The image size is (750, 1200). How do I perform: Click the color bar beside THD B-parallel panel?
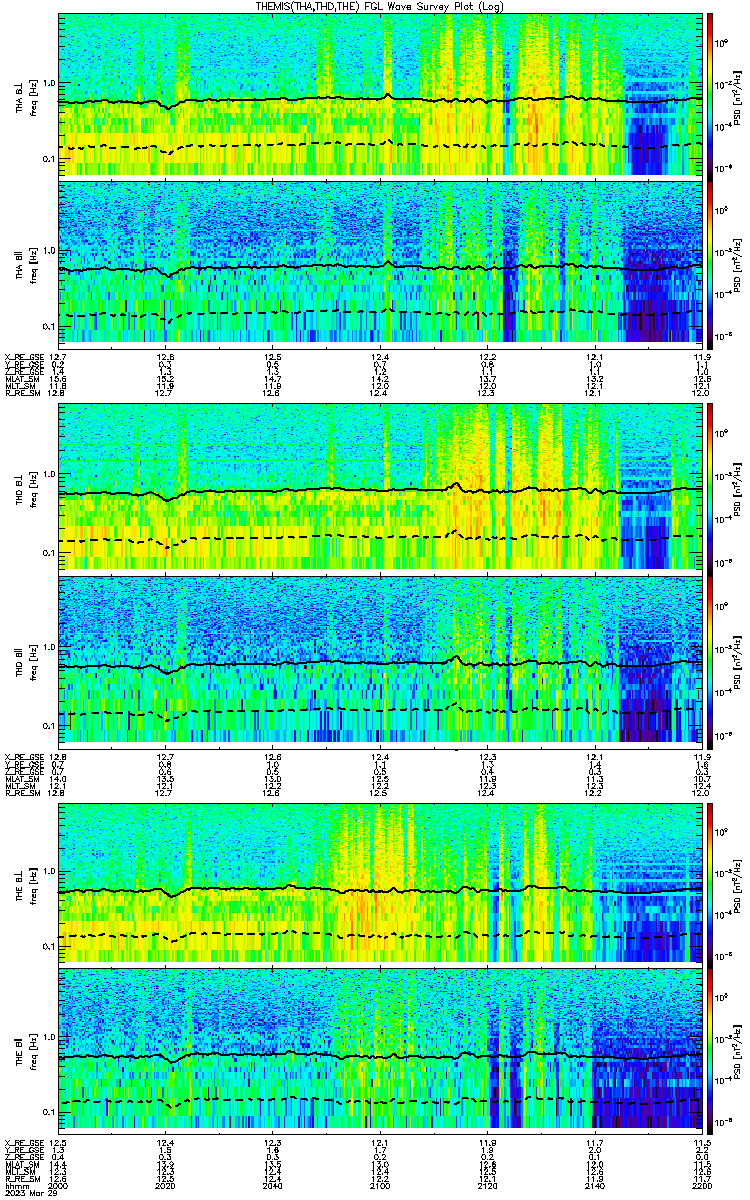click(710, 659)
